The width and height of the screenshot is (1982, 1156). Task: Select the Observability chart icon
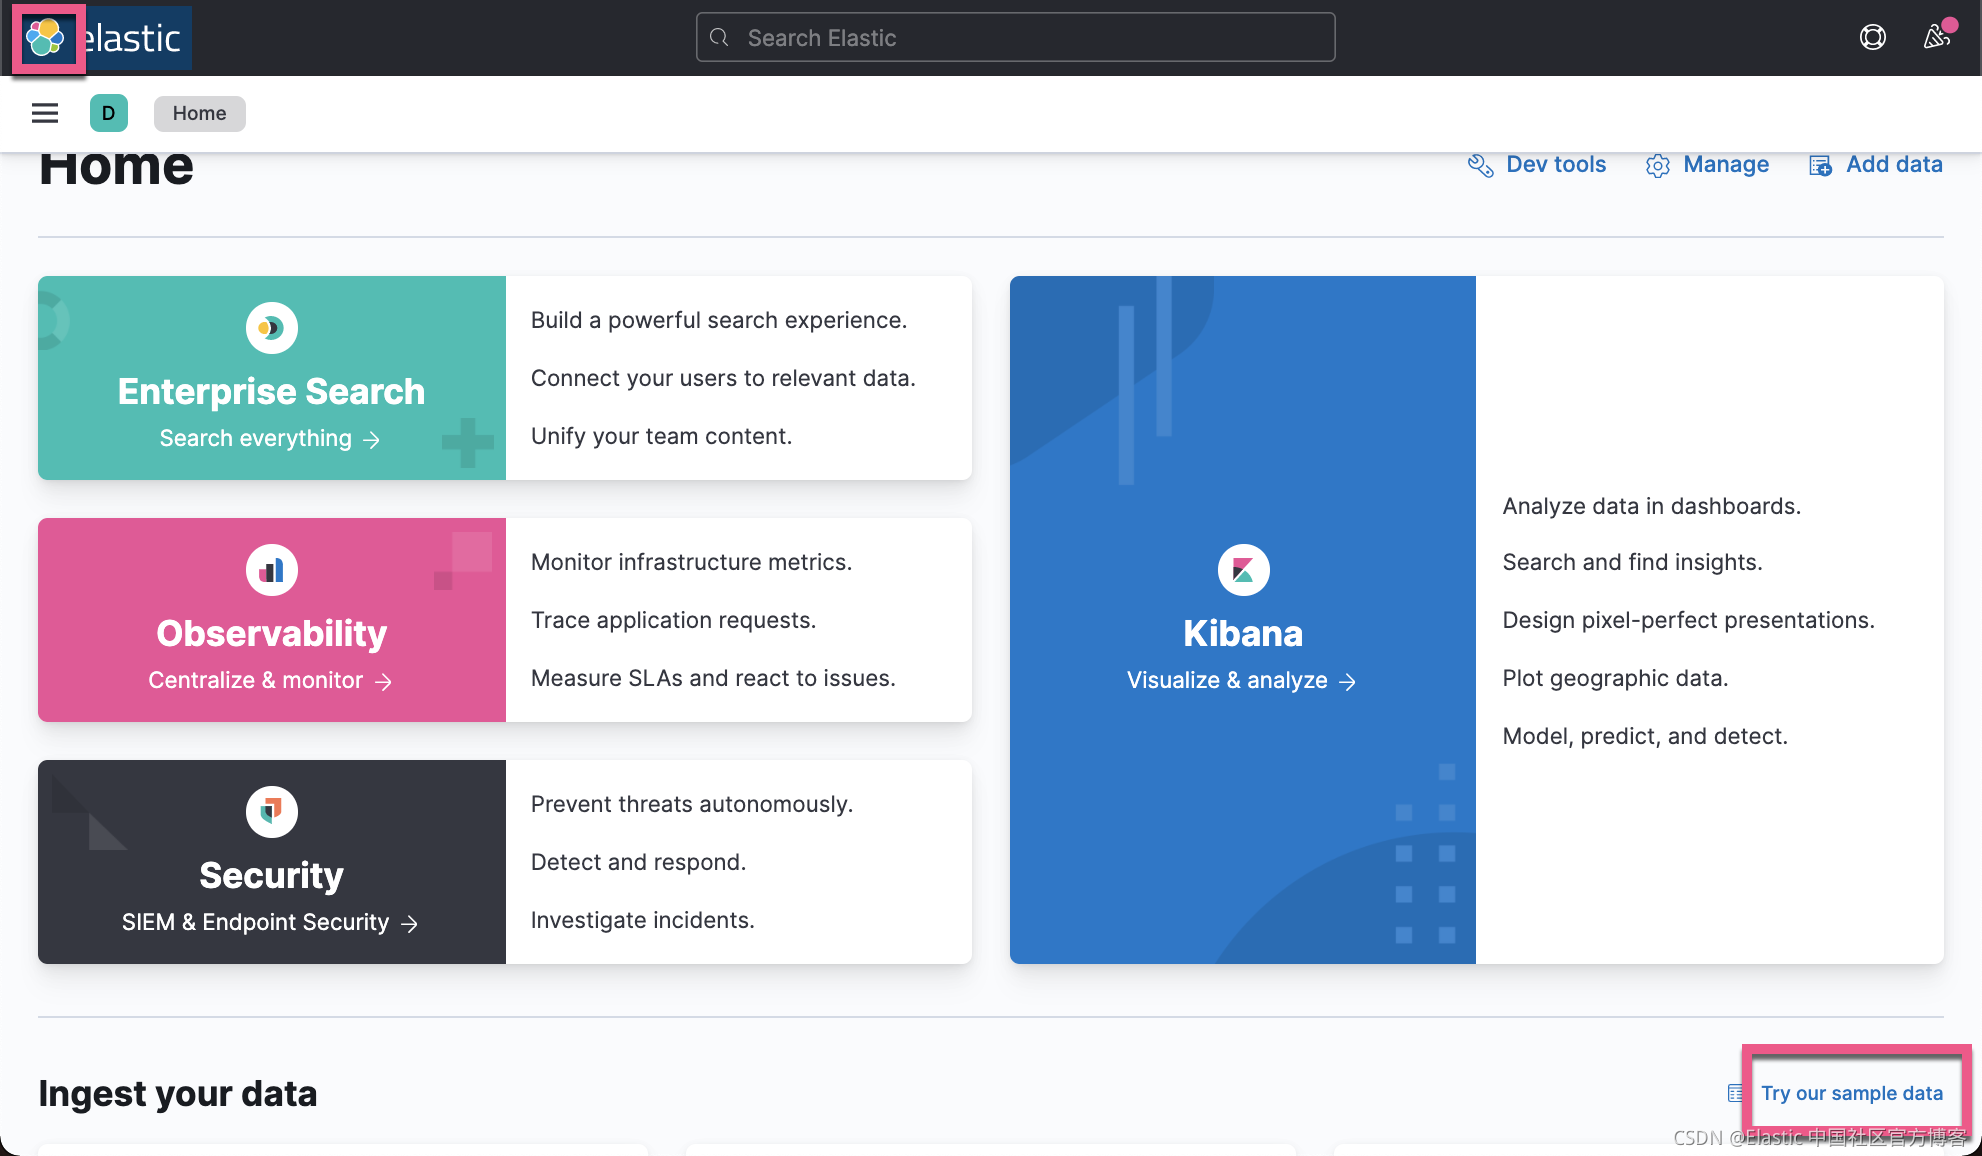coord(271,569)
